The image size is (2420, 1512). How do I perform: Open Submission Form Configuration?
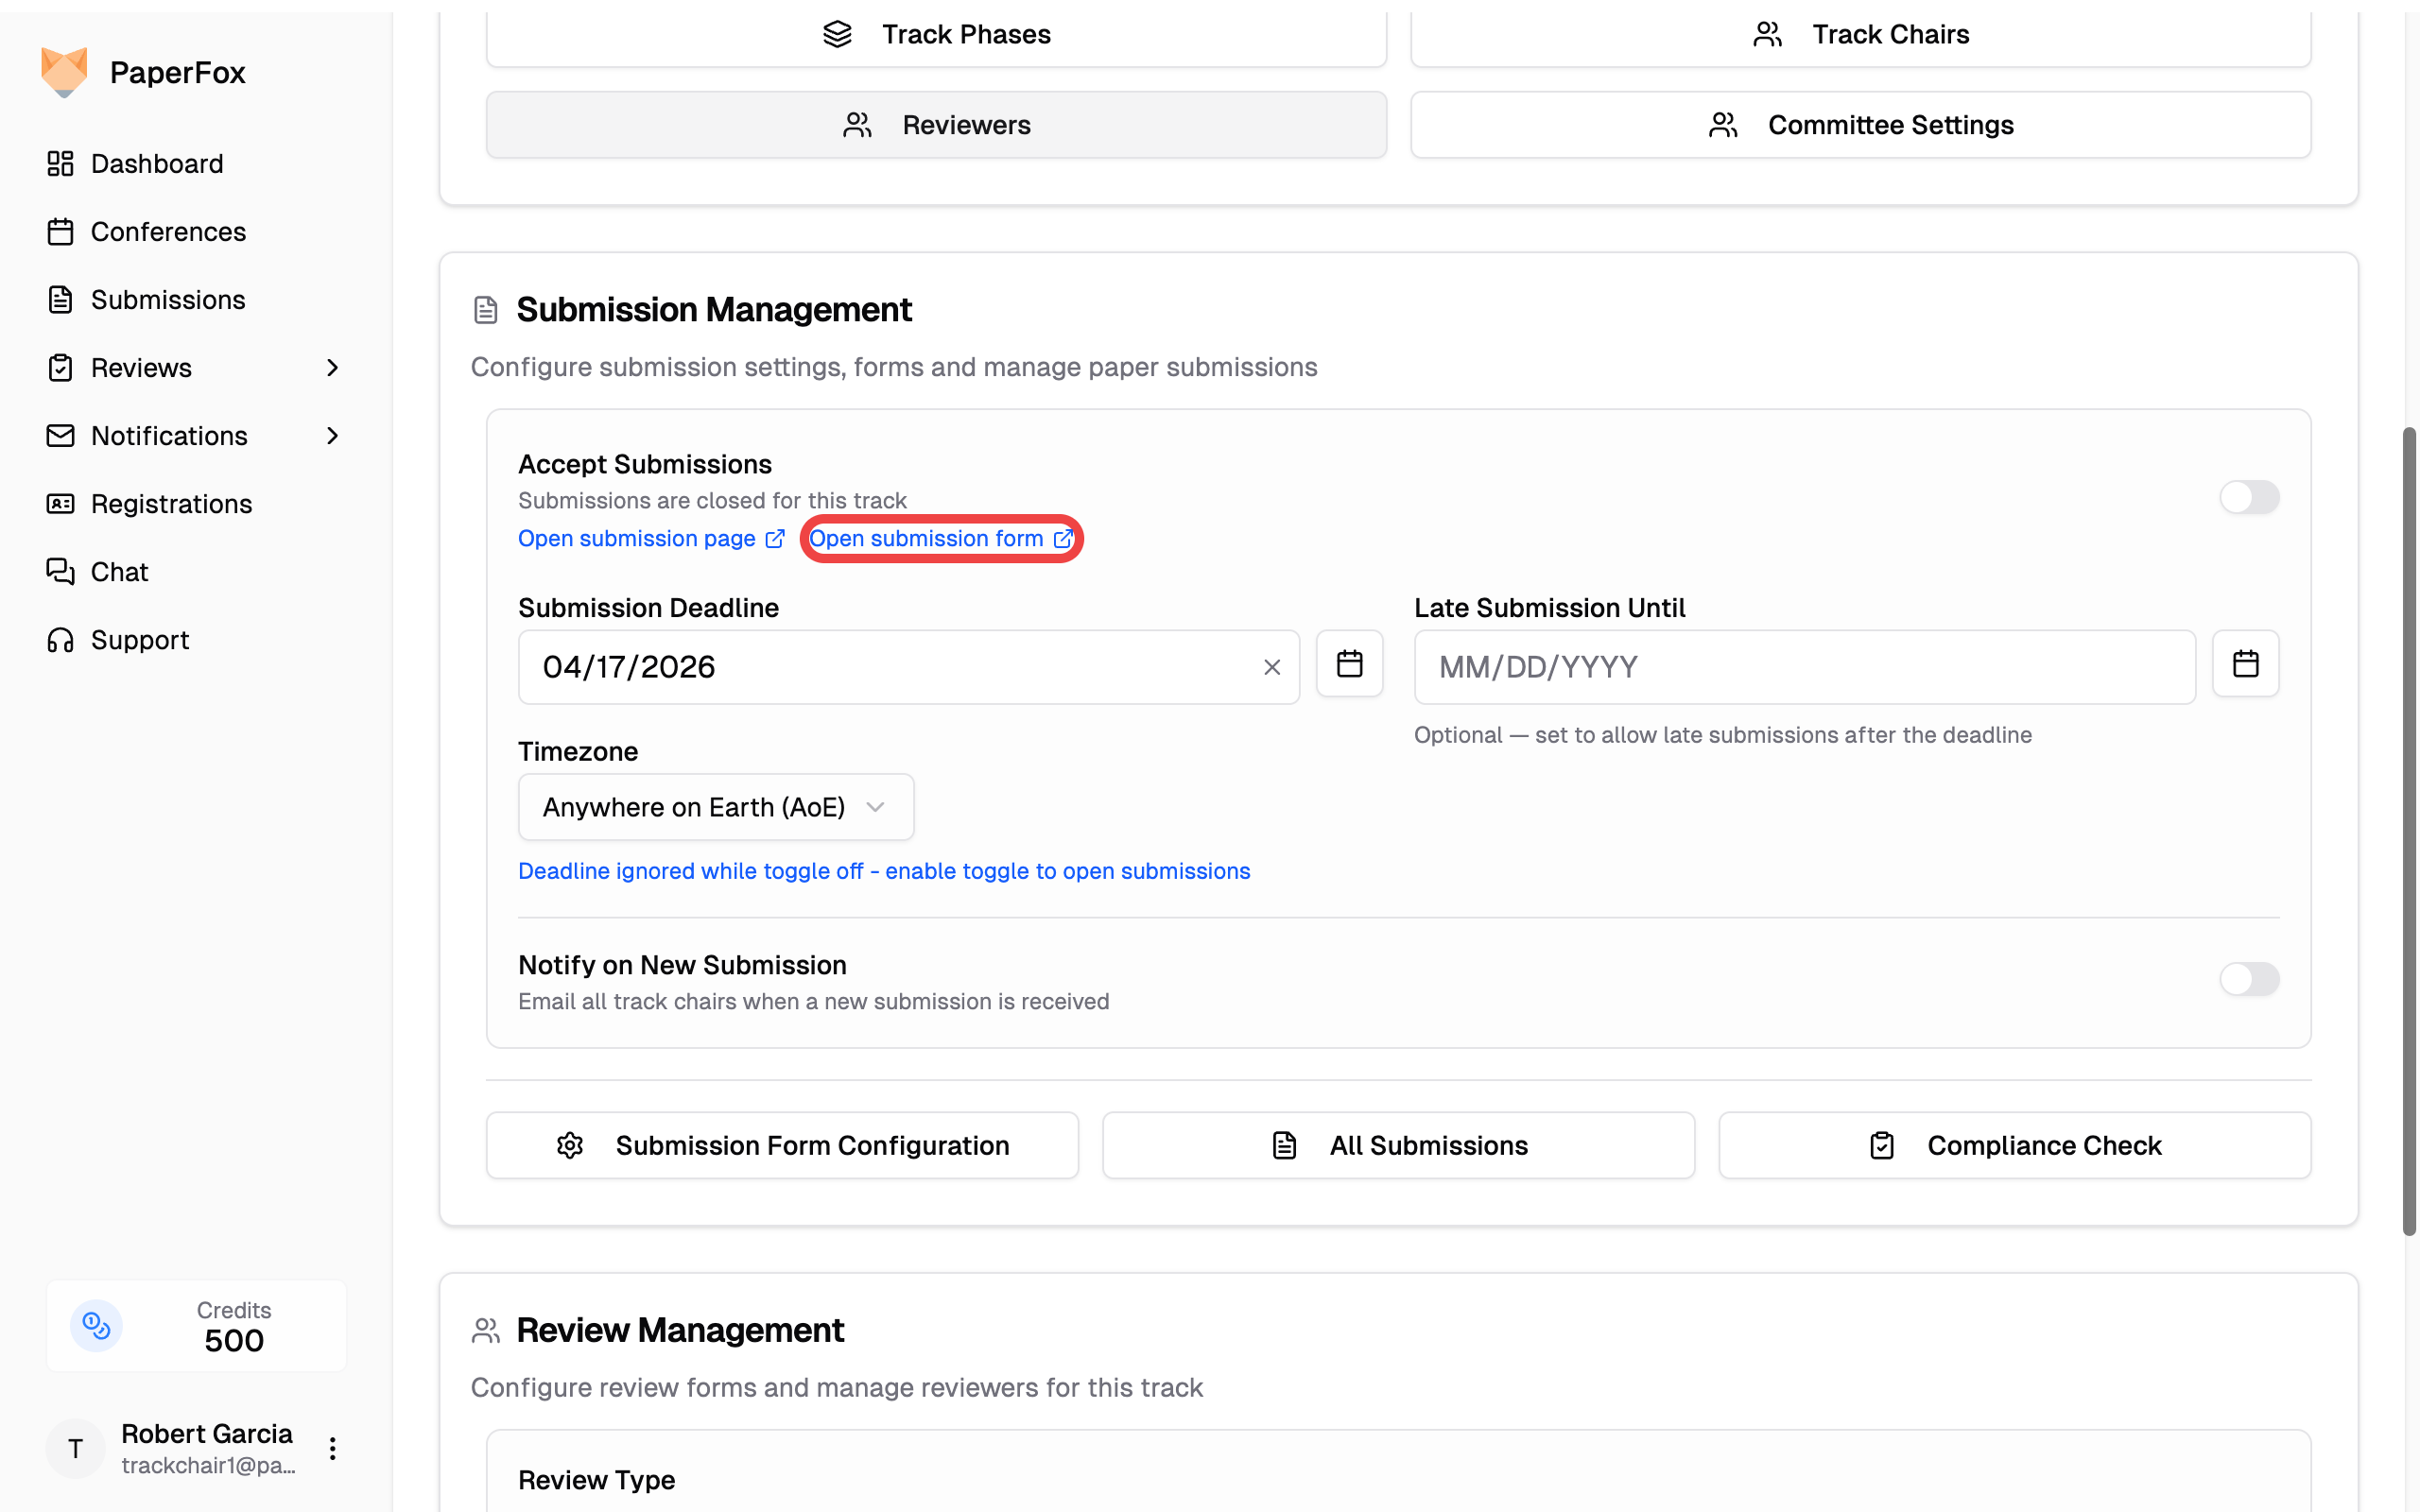(782, 1145)
